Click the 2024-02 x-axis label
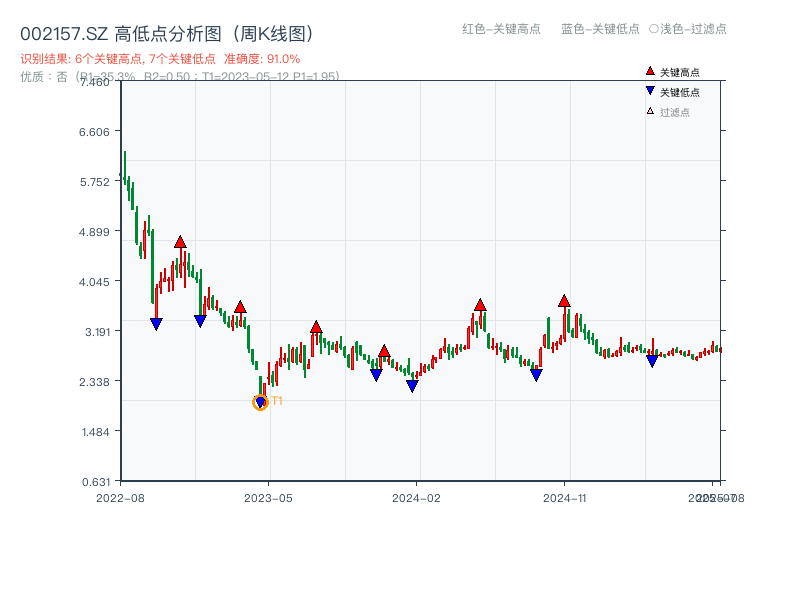800x600 pixels. pos(416,498)
